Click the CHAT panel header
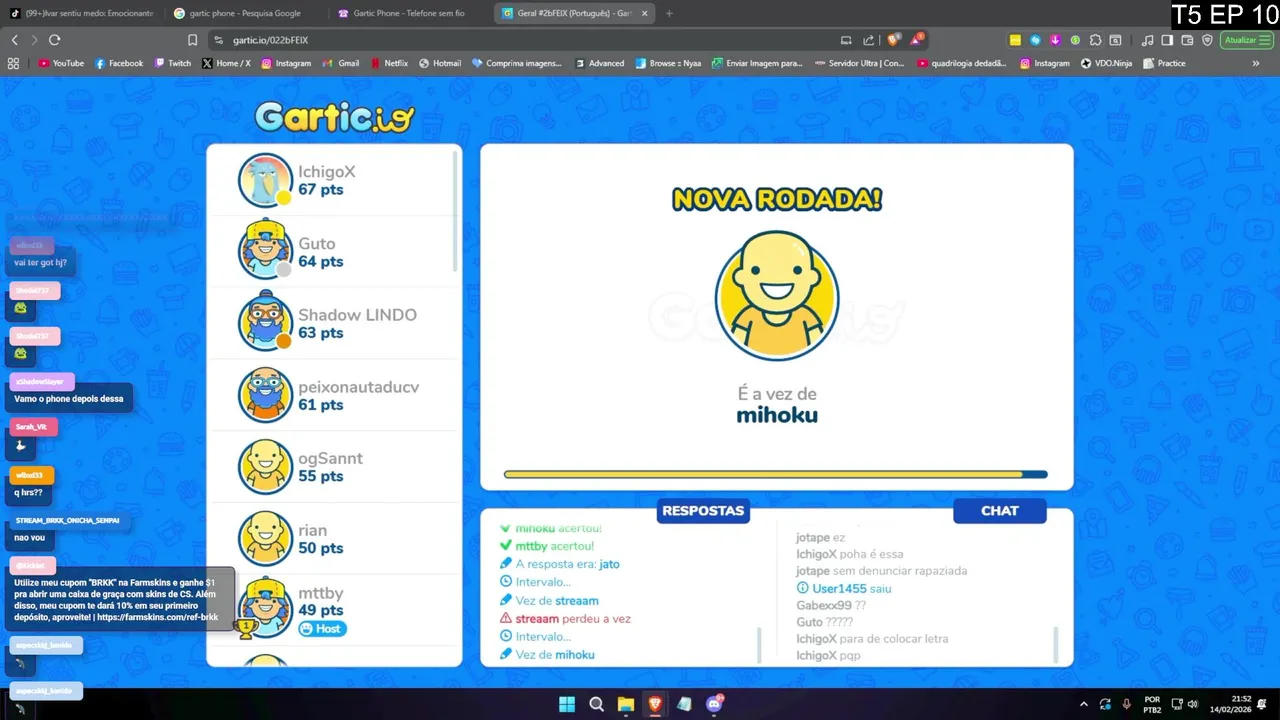 coord(999,511)
